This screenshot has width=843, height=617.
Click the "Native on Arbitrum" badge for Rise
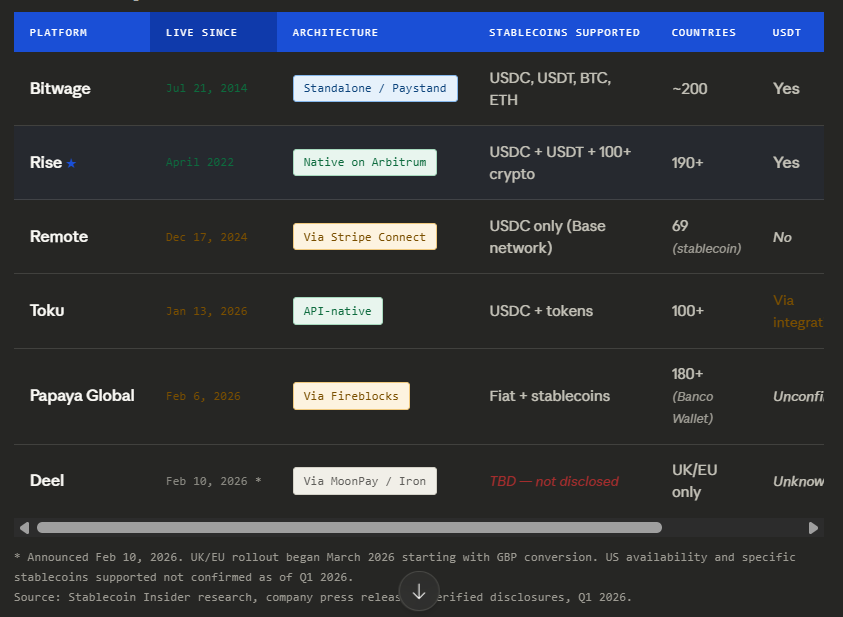pyautogui.click(x=364, y=162)
